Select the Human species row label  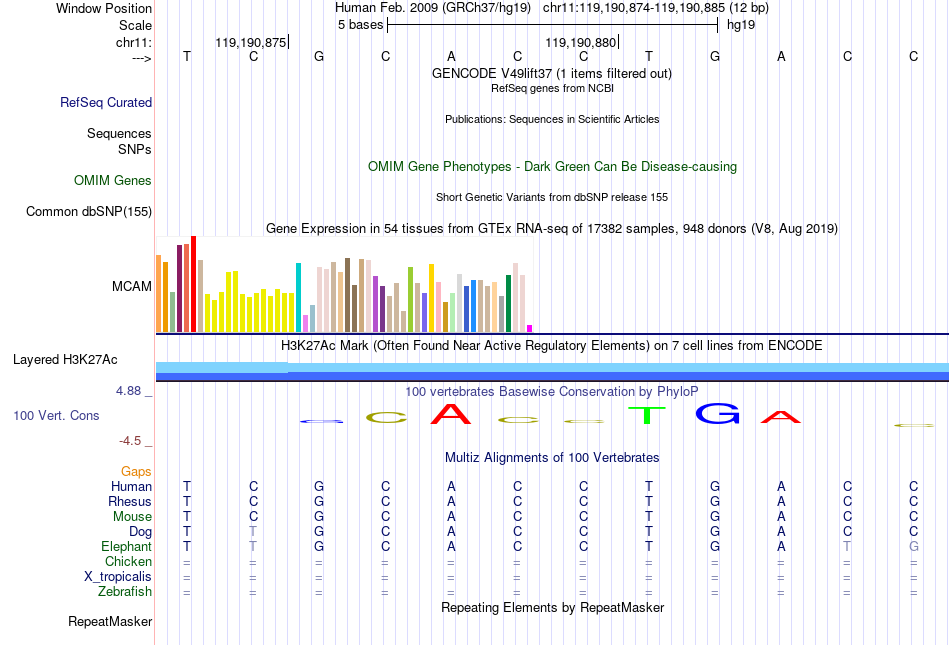tap(131, 486)
